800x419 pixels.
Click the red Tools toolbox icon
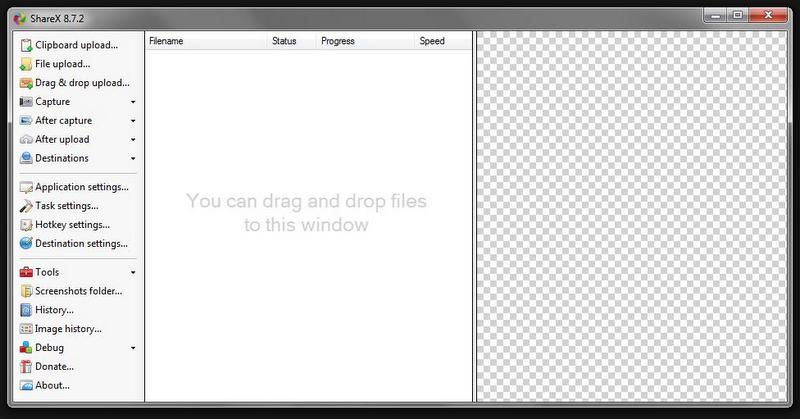coord(26,273)
